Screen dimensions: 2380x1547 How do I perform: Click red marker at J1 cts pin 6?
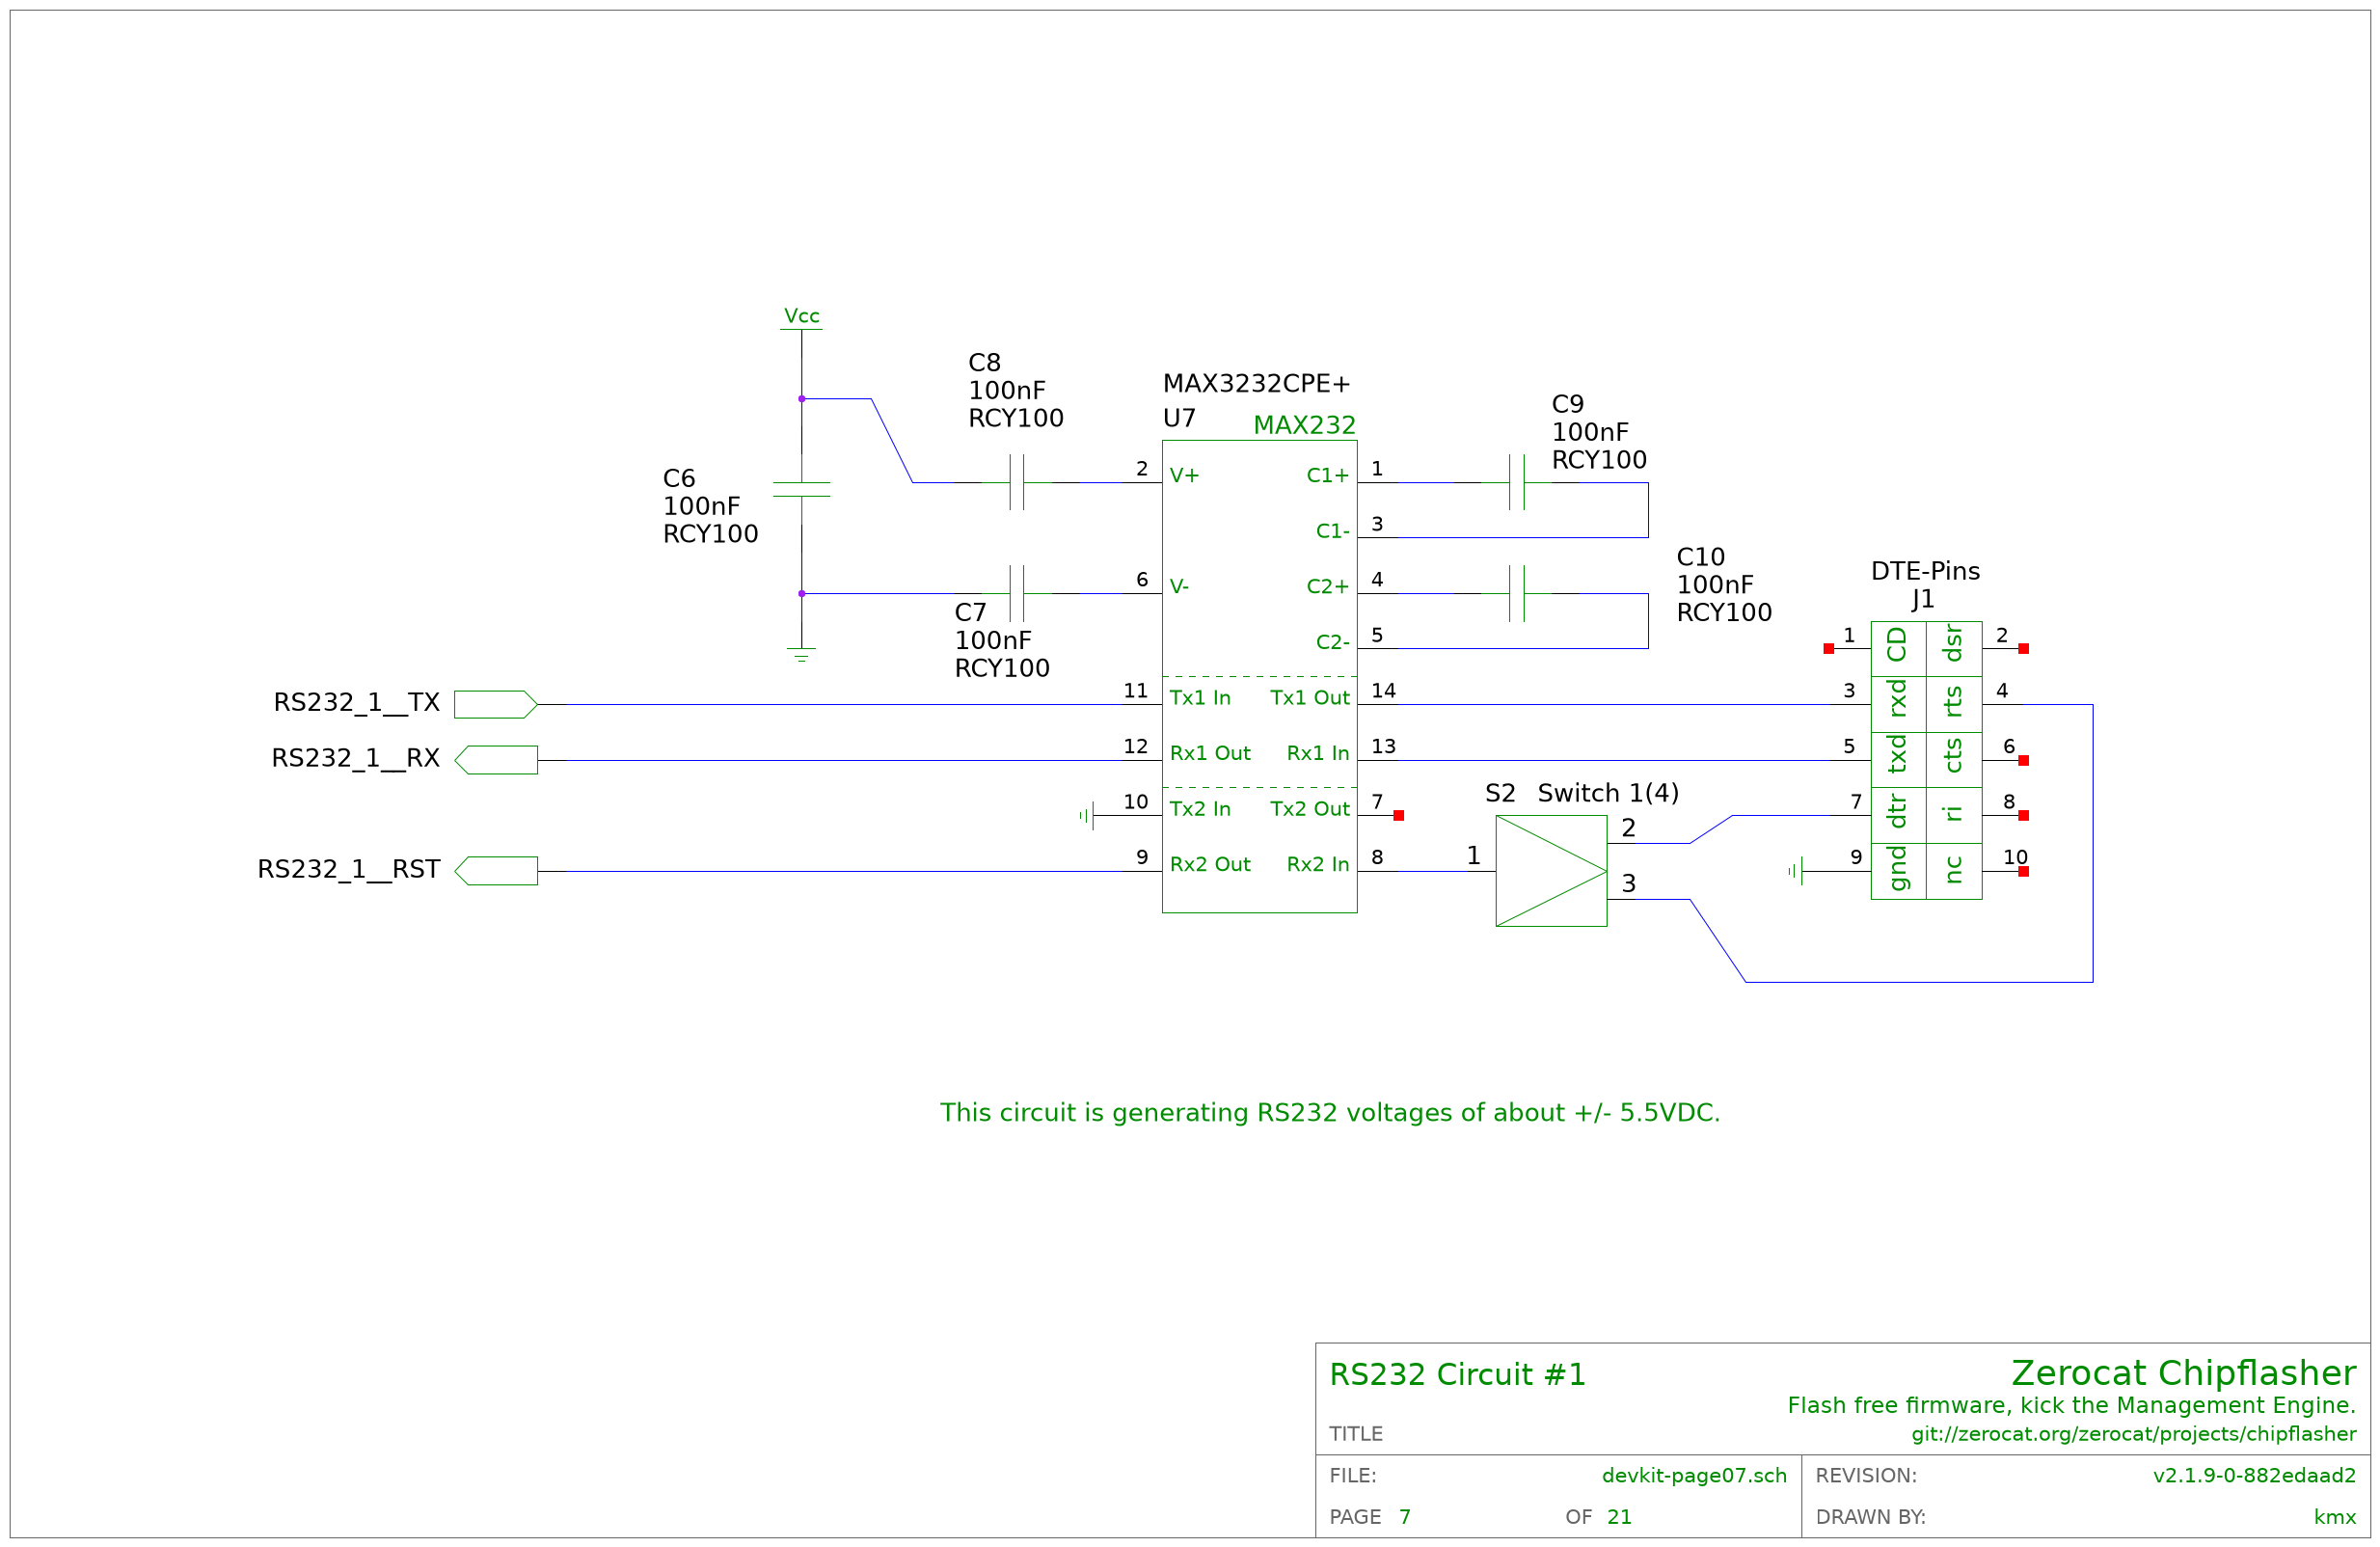2023,760
